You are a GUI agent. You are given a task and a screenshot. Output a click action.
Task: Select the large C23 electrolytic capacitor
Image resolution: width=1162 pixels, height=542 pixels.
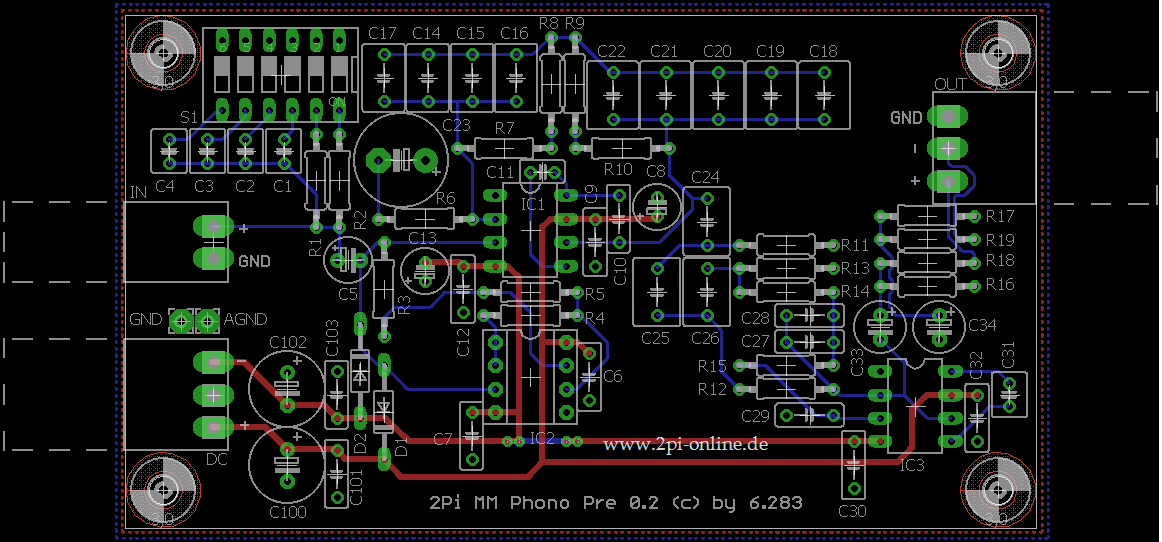pyautogui.click(x=400, y=160)
